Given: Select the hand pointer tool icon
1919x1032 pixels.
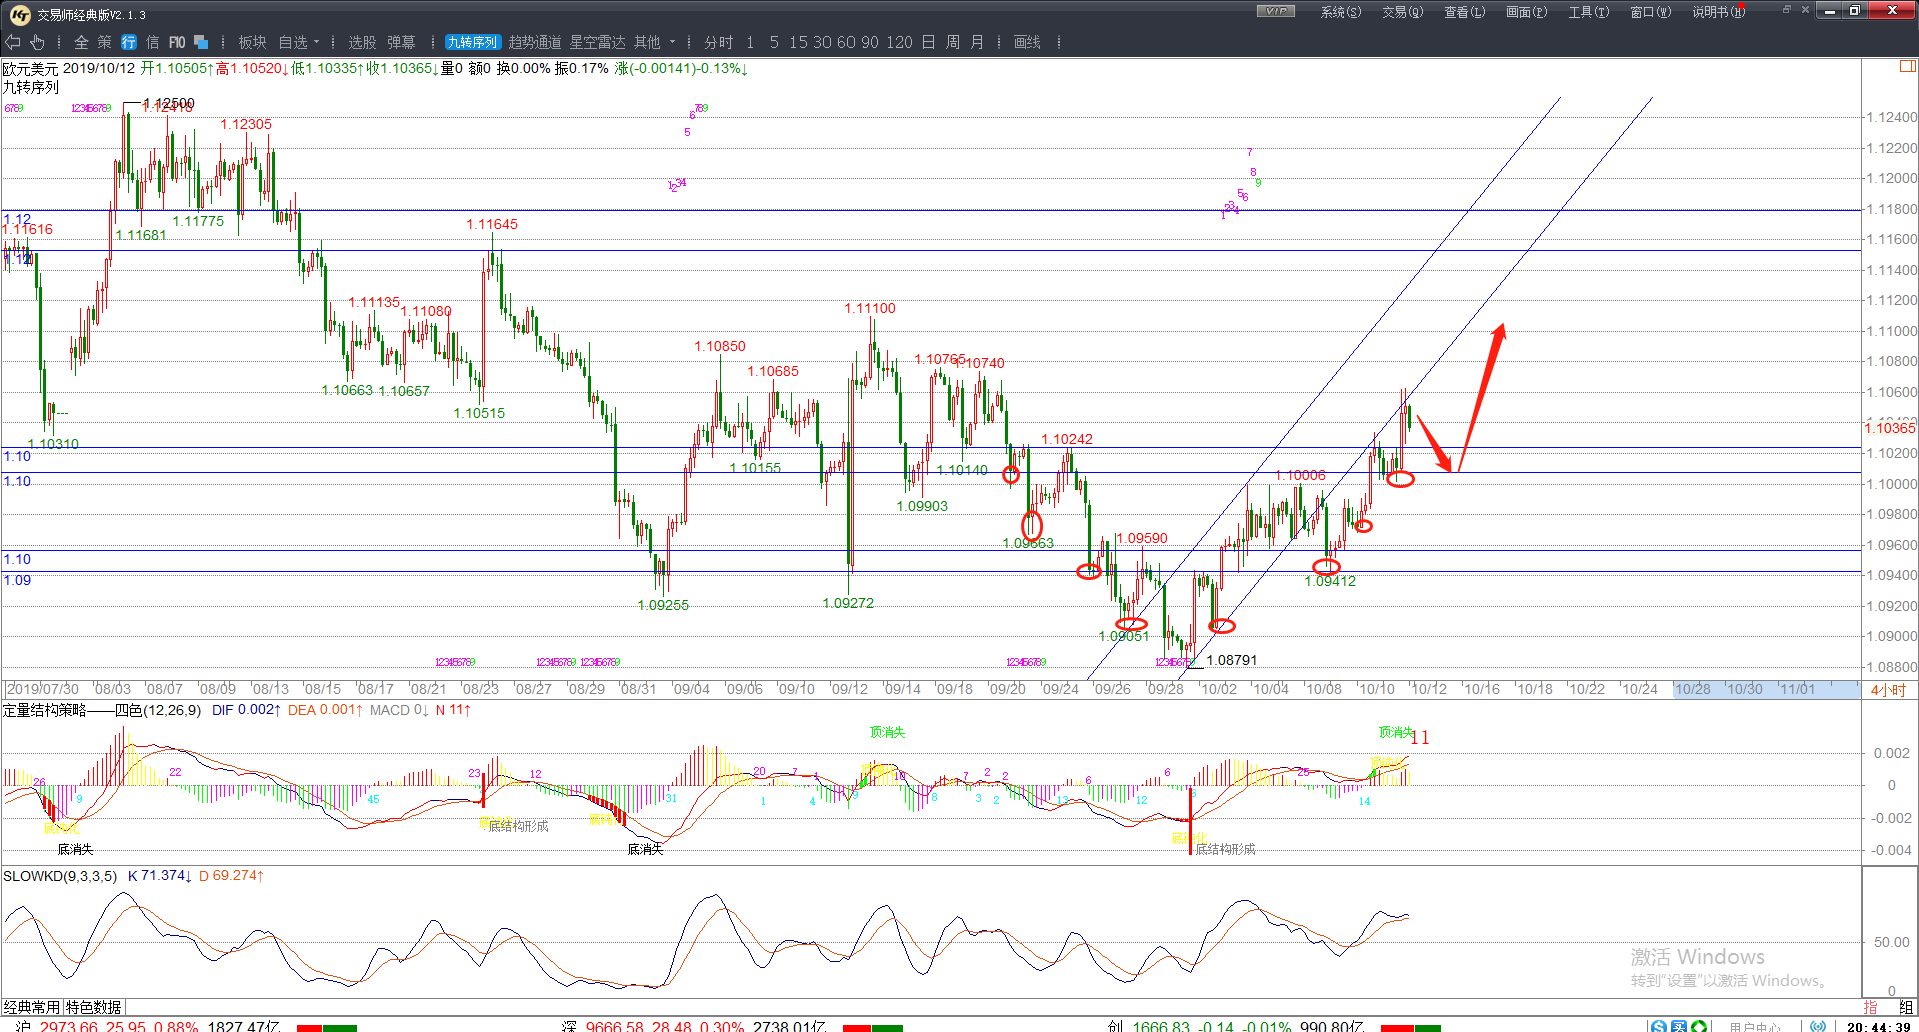Looking at the screenshot, I should click(37, 42).
